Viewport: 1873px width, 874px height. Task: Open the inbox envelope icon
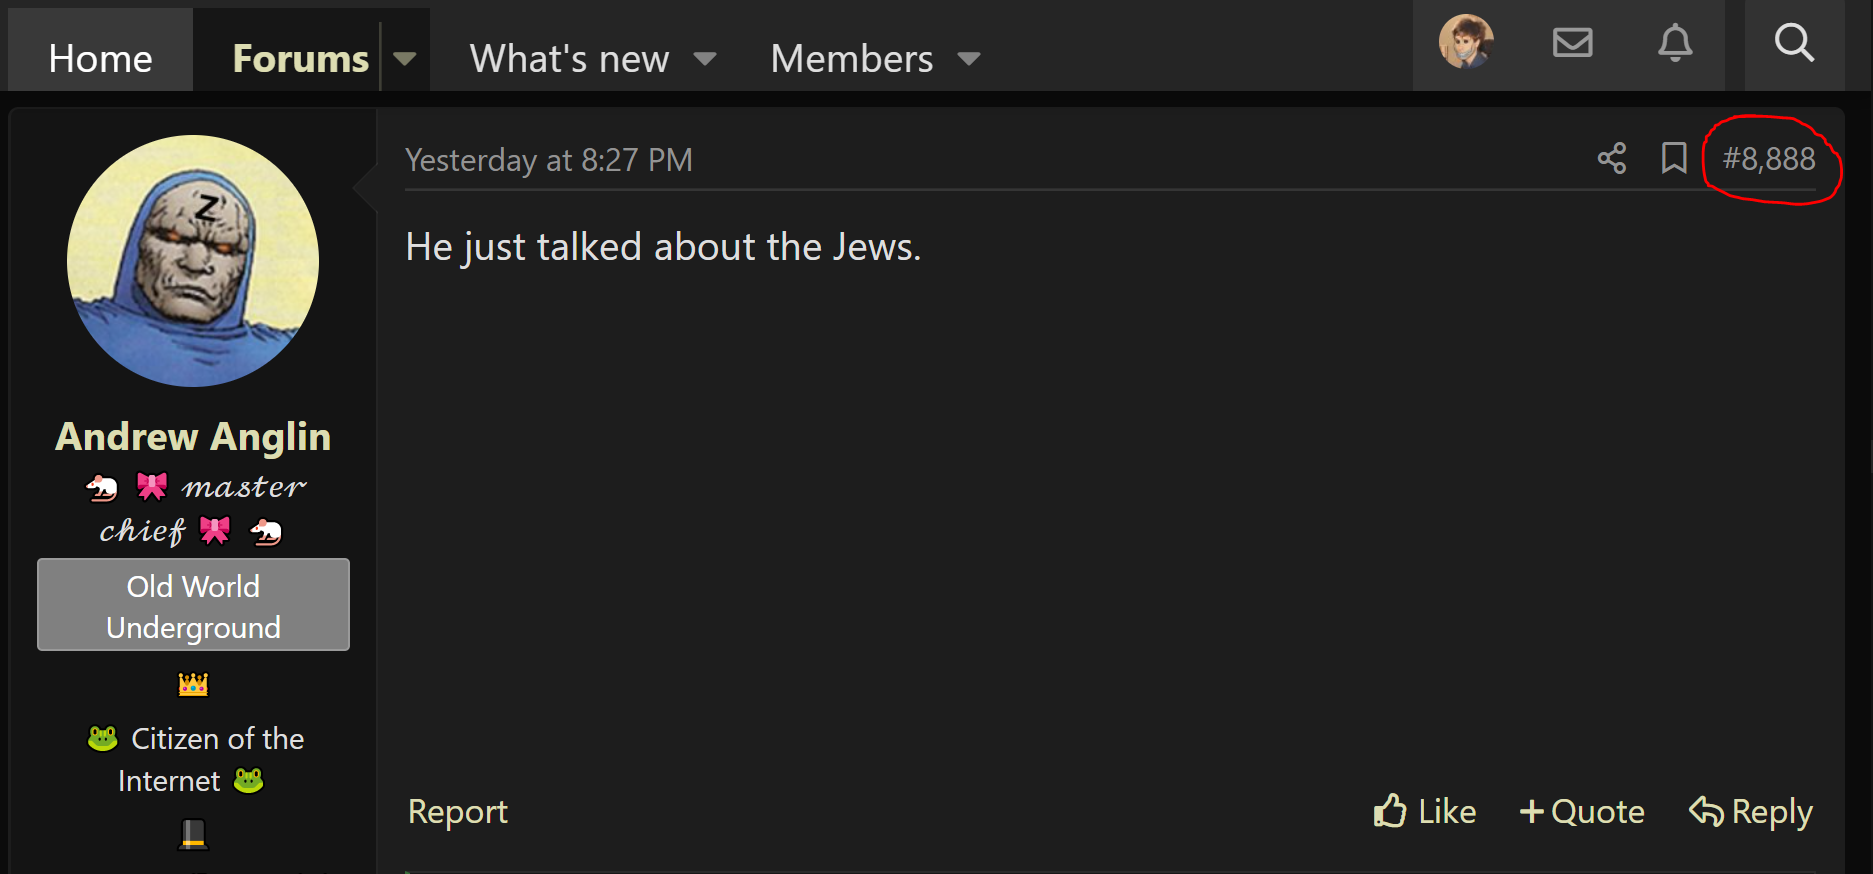click(x=1572, y=43)
